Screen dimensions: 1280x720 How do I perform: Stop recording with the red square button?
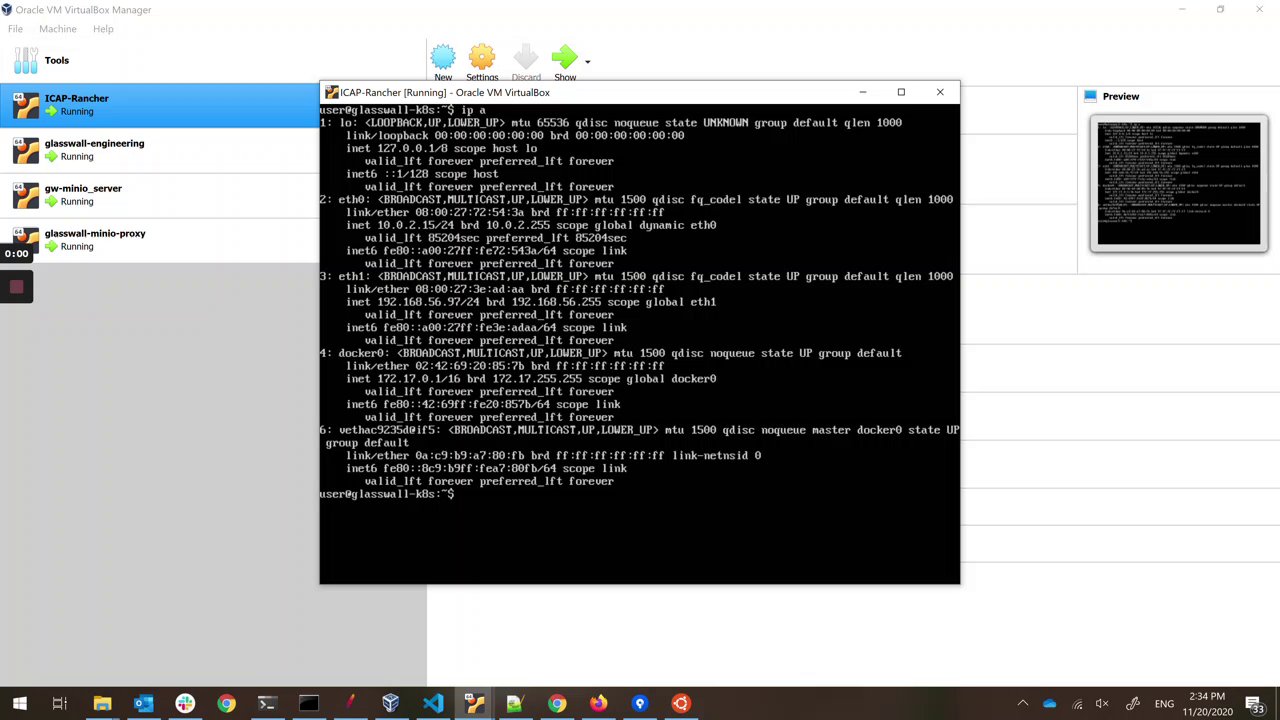tap(16, 287)
